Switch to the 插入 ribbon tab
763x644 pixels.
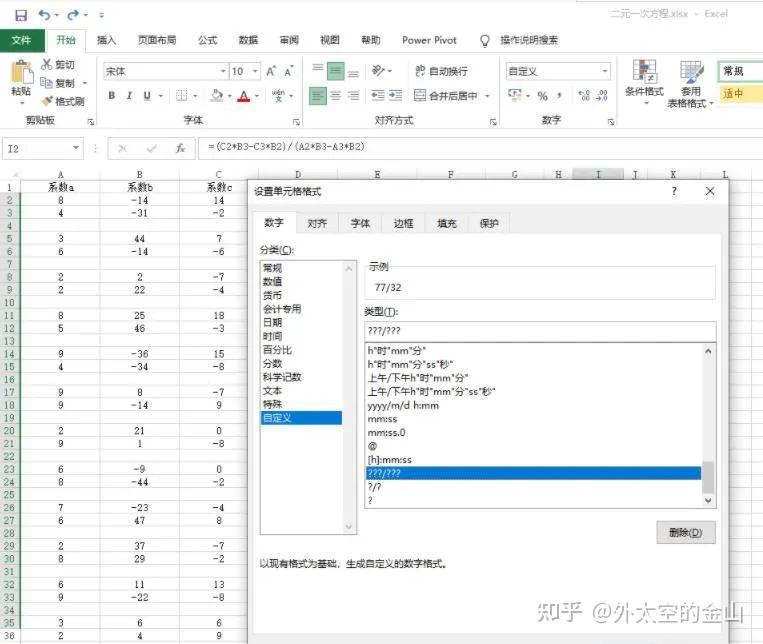pyautogui.click(x=106, y=40)
